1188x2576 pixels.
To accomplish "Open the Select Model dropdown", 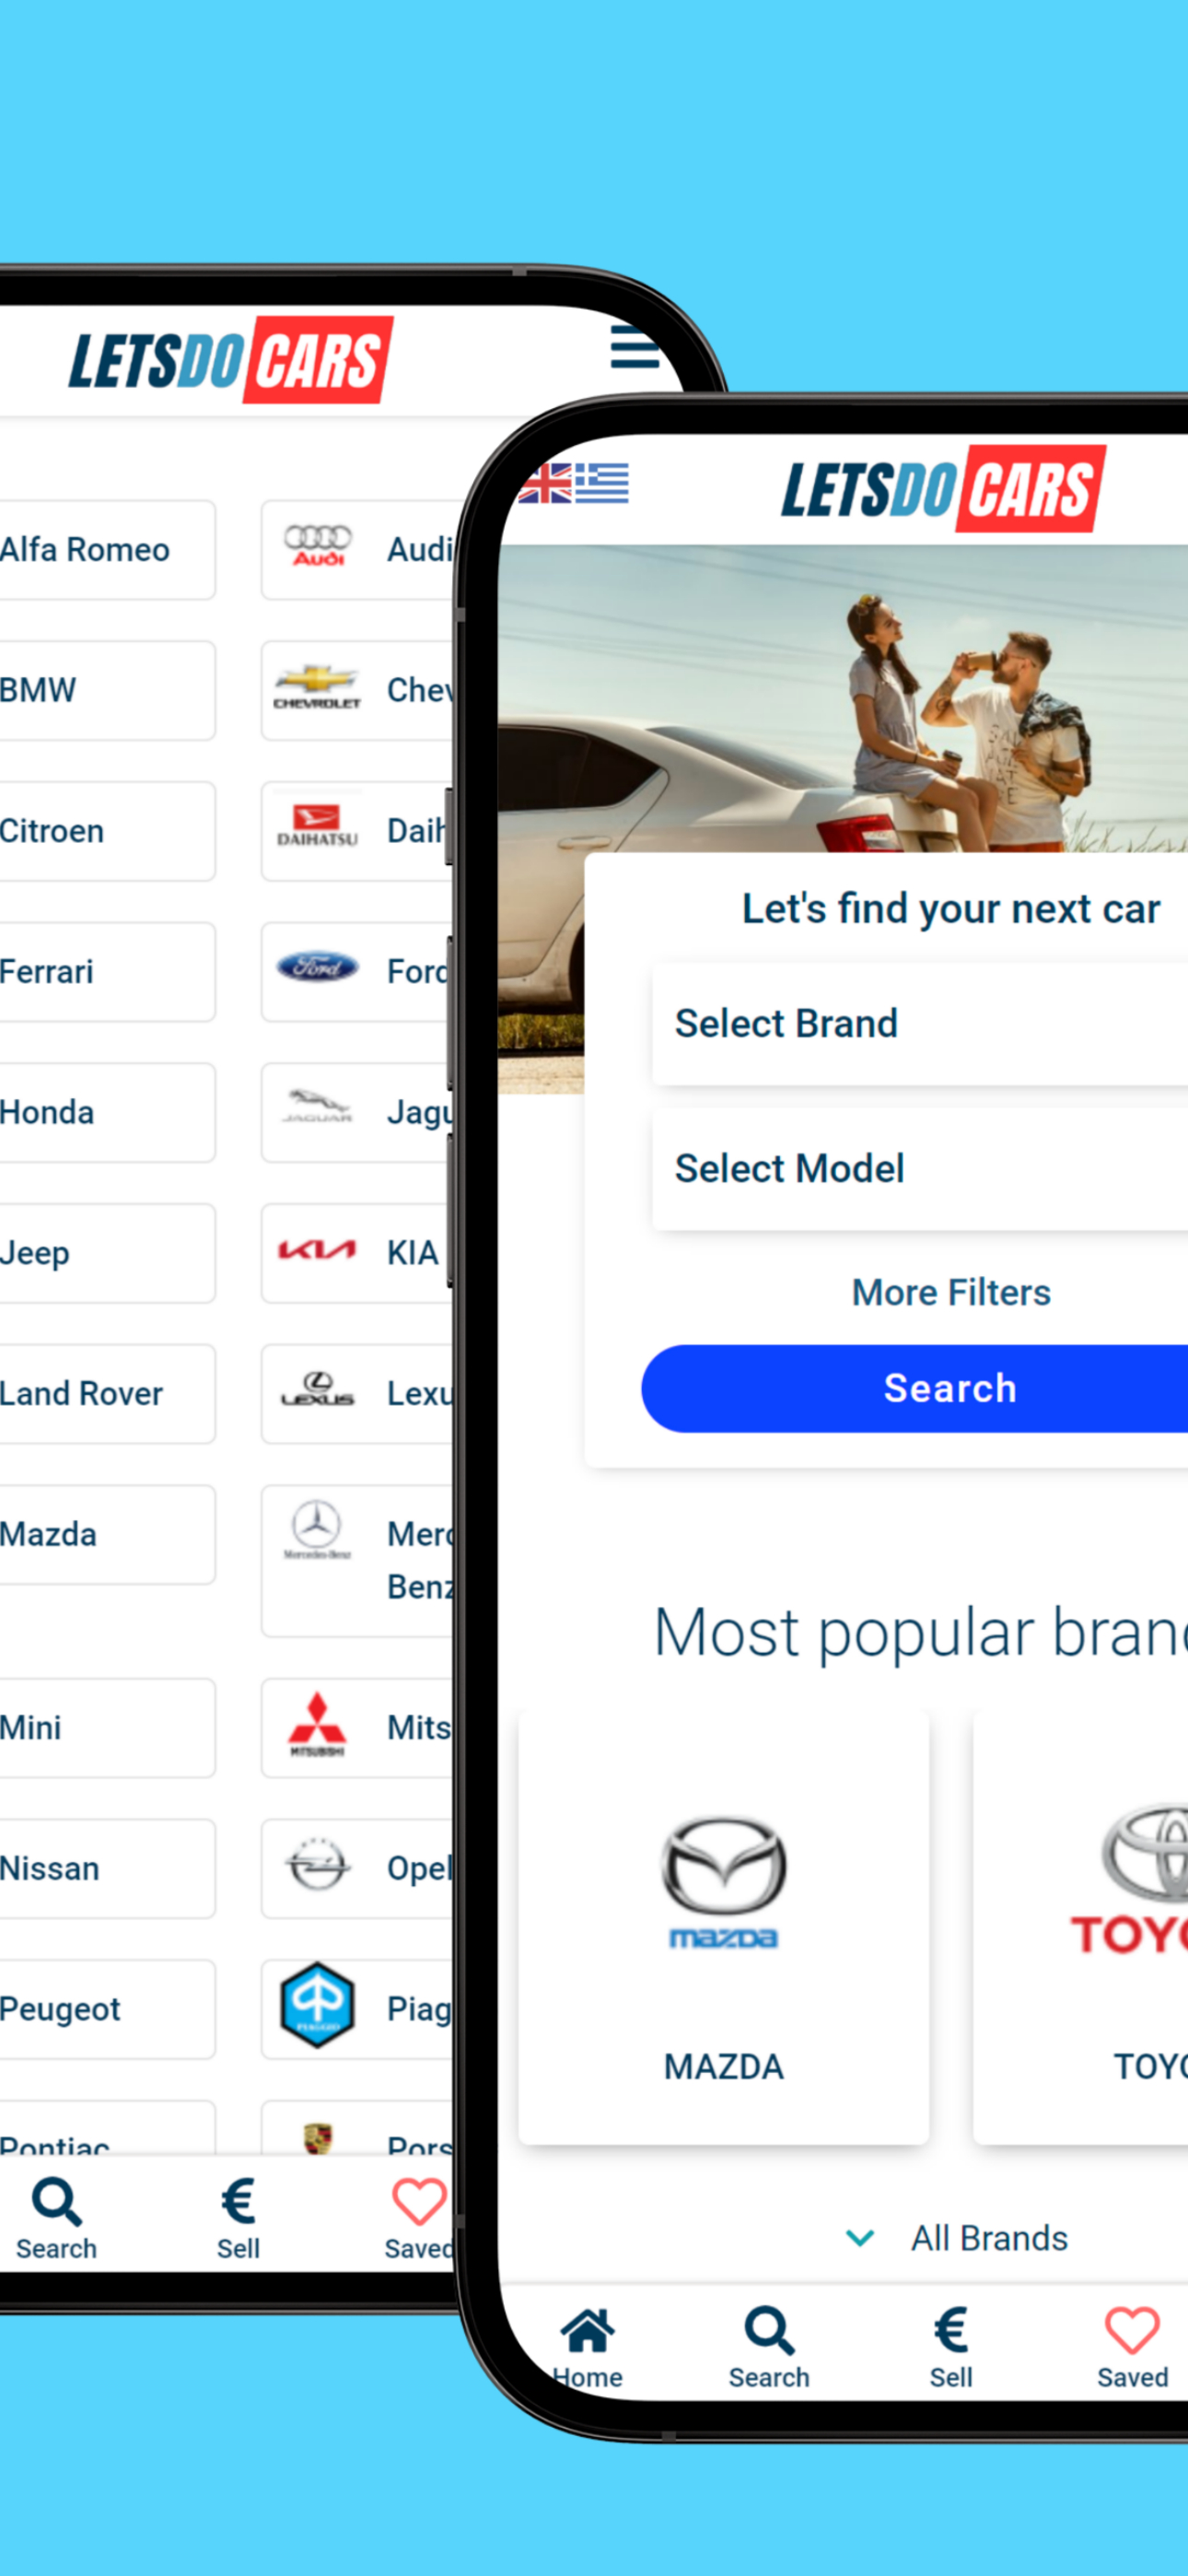I will [920, 1169].
